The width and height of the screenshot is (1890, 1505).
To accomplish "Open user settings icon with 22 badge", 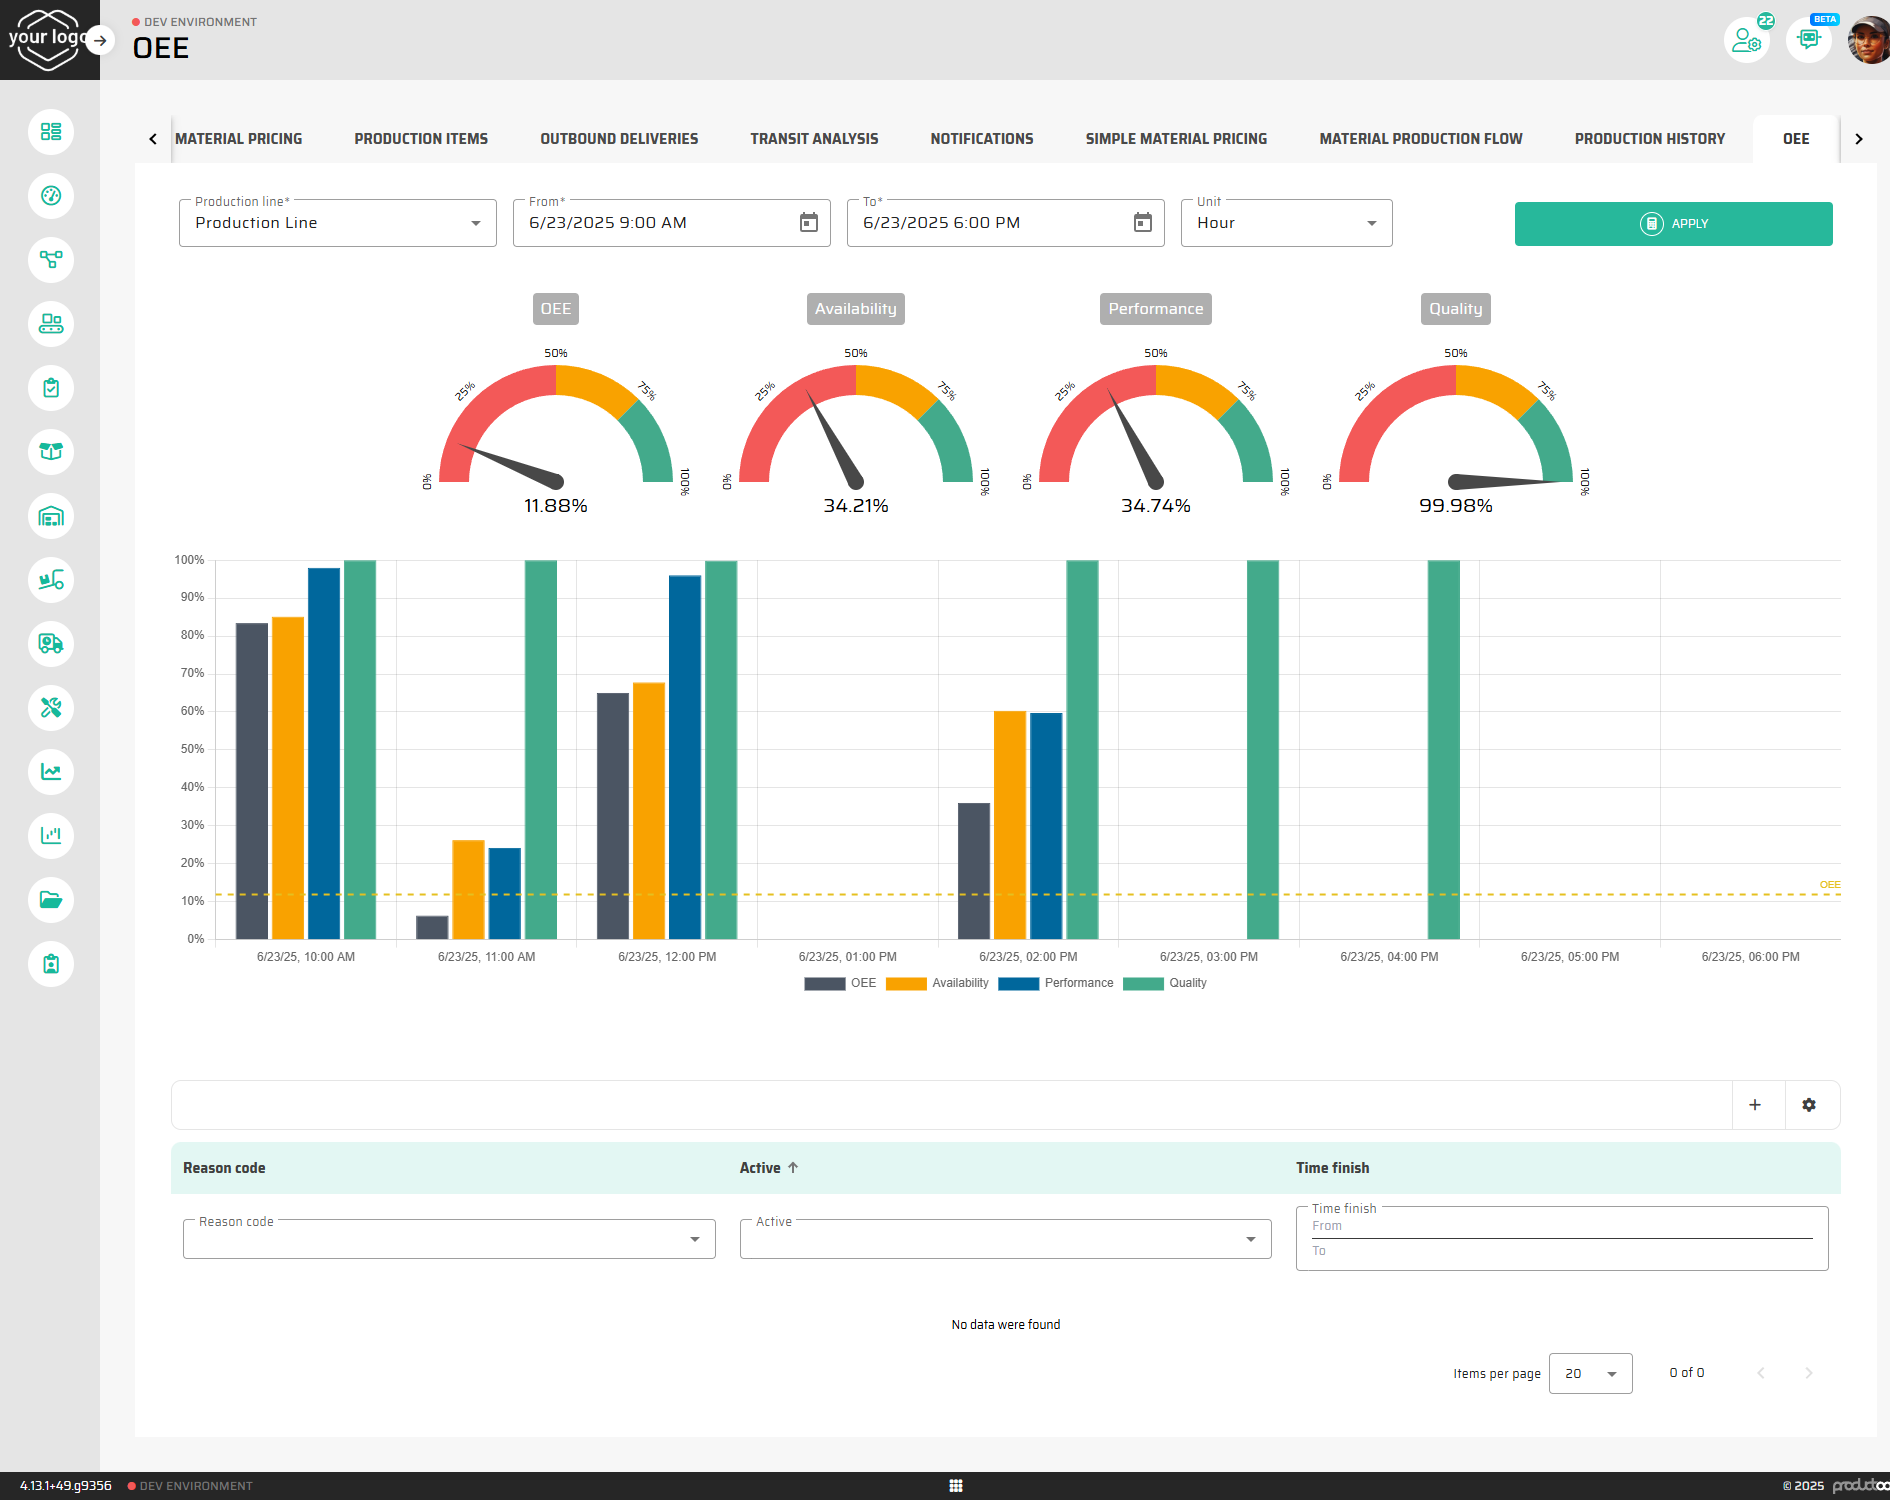I will pyautogui.click(x=1746, y=40).
